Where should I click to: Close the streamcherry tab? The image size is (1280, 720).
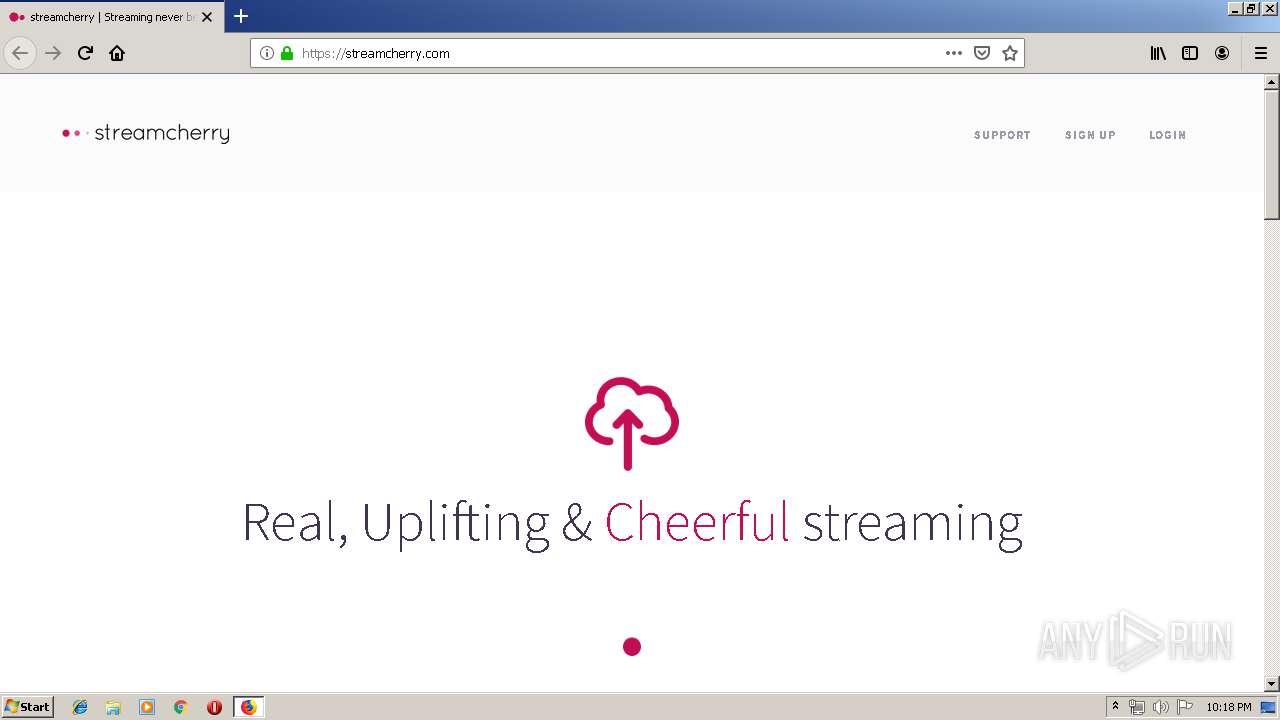click(207, 17)
